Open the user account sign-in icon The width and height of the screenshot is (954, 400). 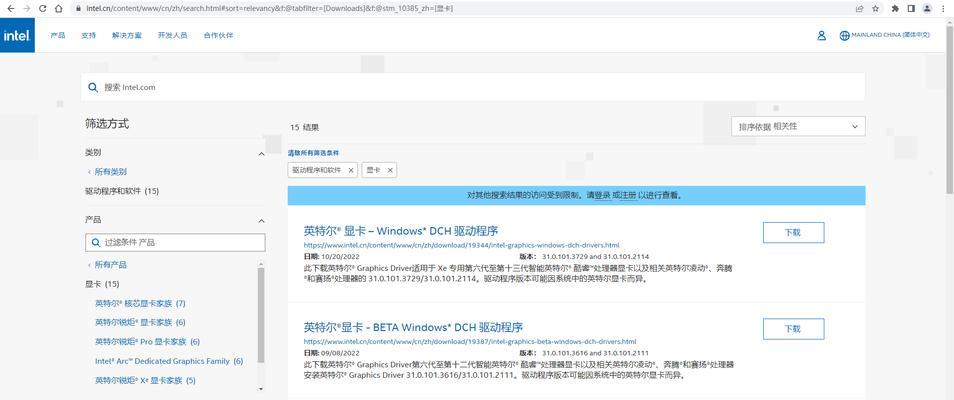[821, 35]
